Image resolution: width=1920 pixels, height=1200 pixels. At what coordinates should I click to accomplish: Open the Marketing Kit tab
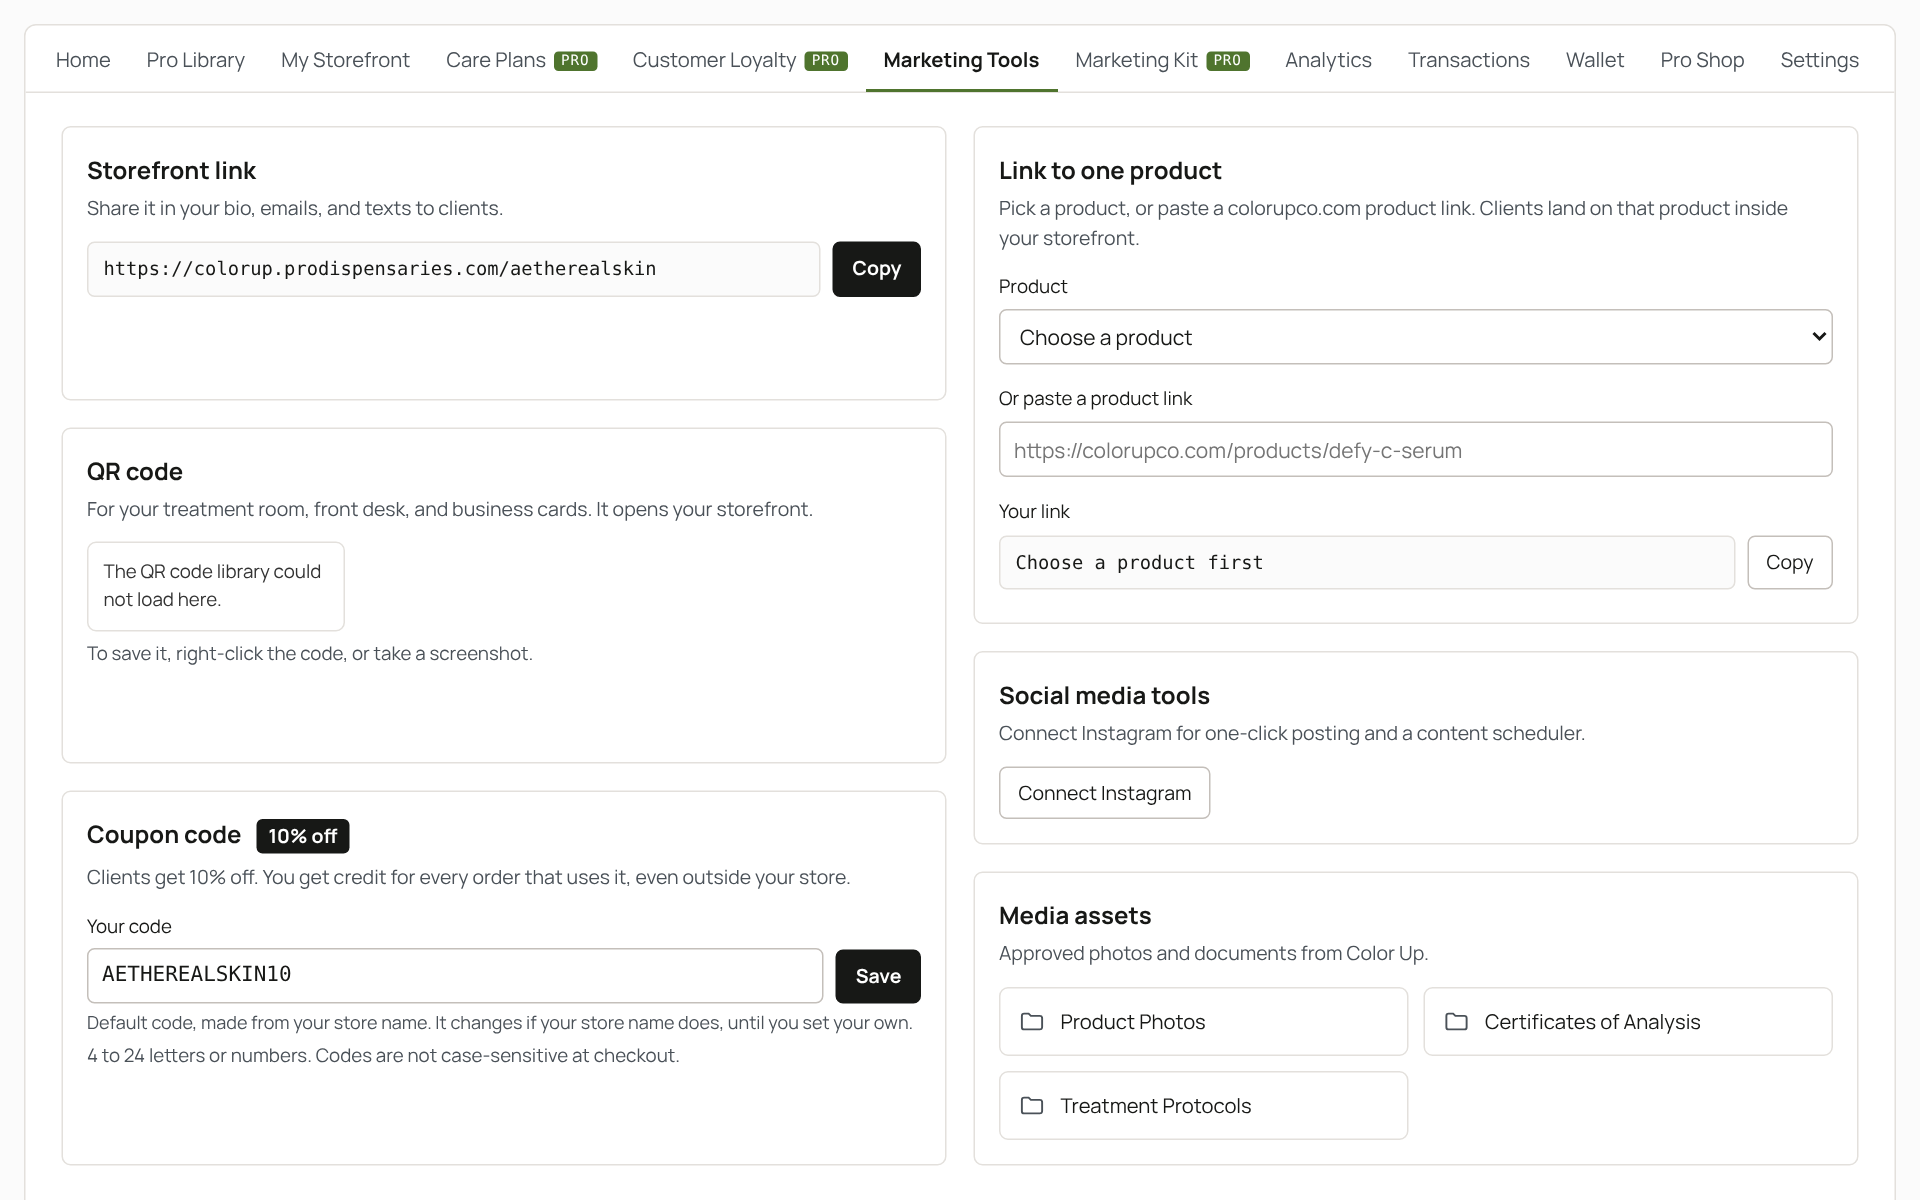(1162, 60)
